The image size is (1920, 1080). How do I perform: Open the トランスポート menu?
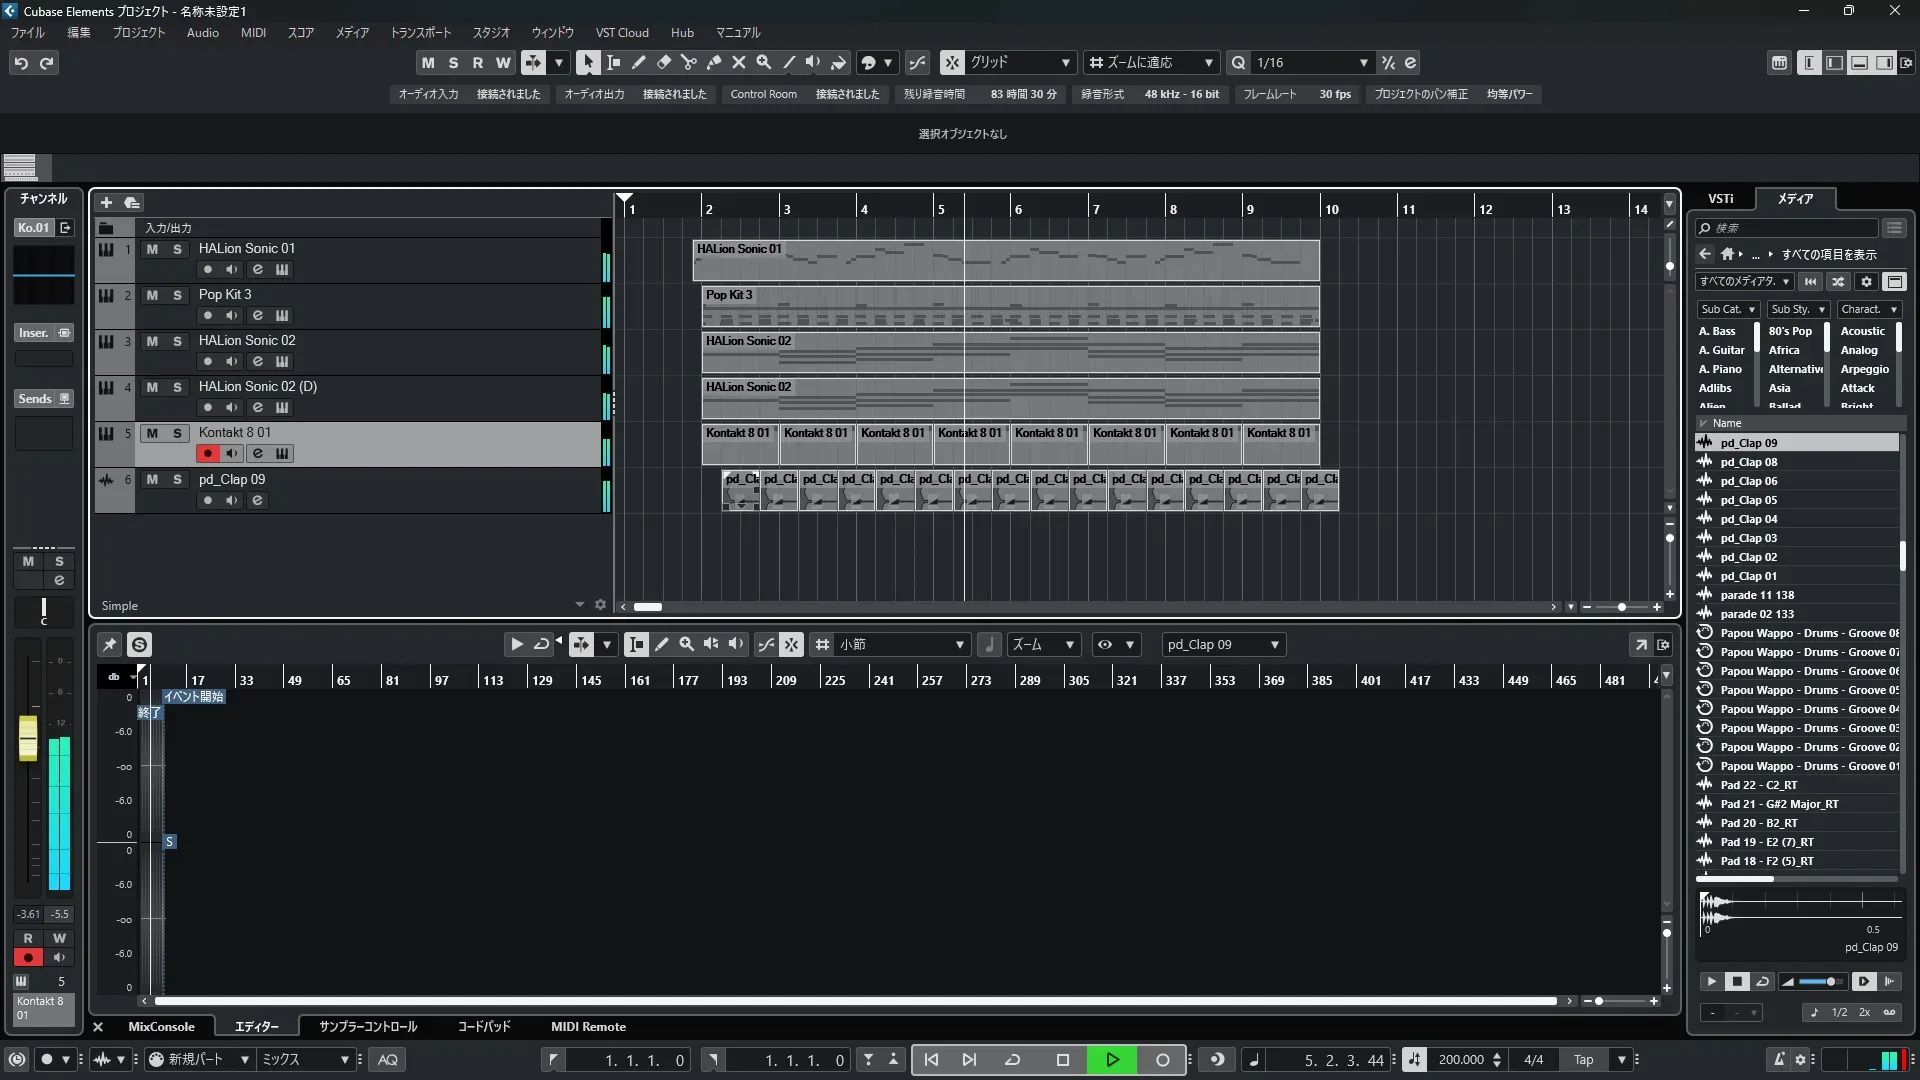(420, 33)
